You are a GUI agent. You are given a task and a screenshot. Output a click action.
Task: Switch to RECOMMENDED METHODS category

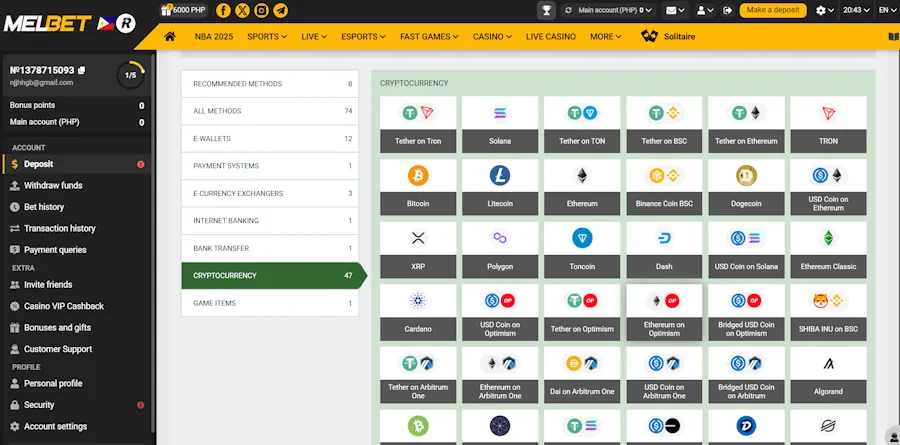[270, 84]
